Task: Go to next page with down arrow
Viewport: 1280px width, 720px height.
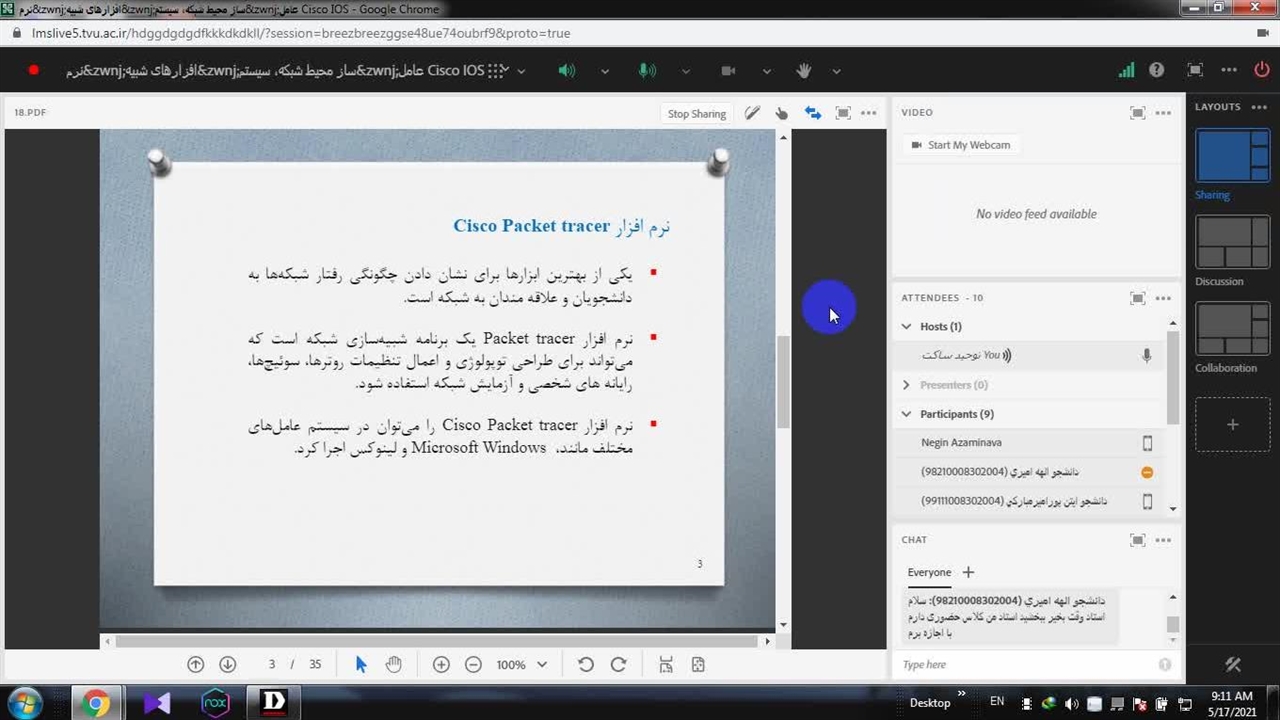Action: (228, 664)
